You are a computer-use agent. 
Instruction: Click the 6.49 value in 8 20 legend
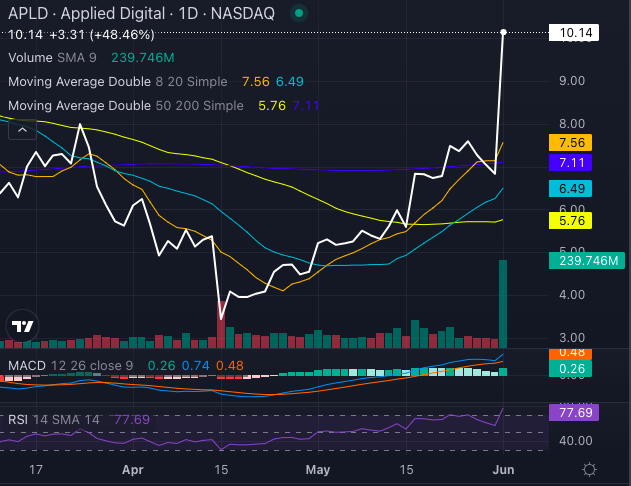tap(290, 82)
